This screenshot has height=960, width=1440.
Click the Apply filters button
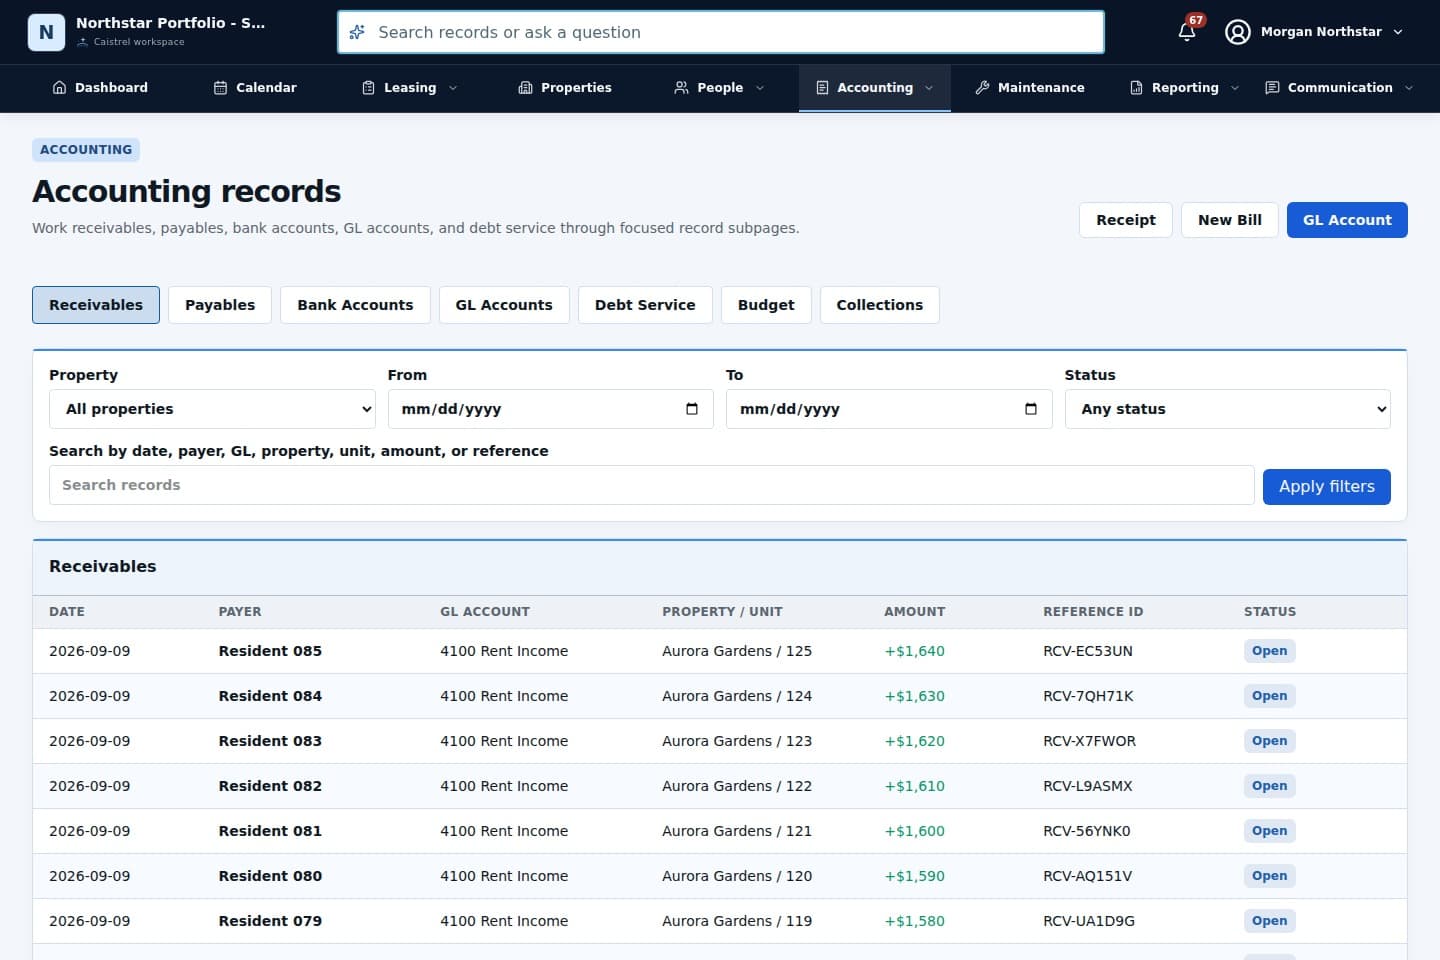[1327, 487]
